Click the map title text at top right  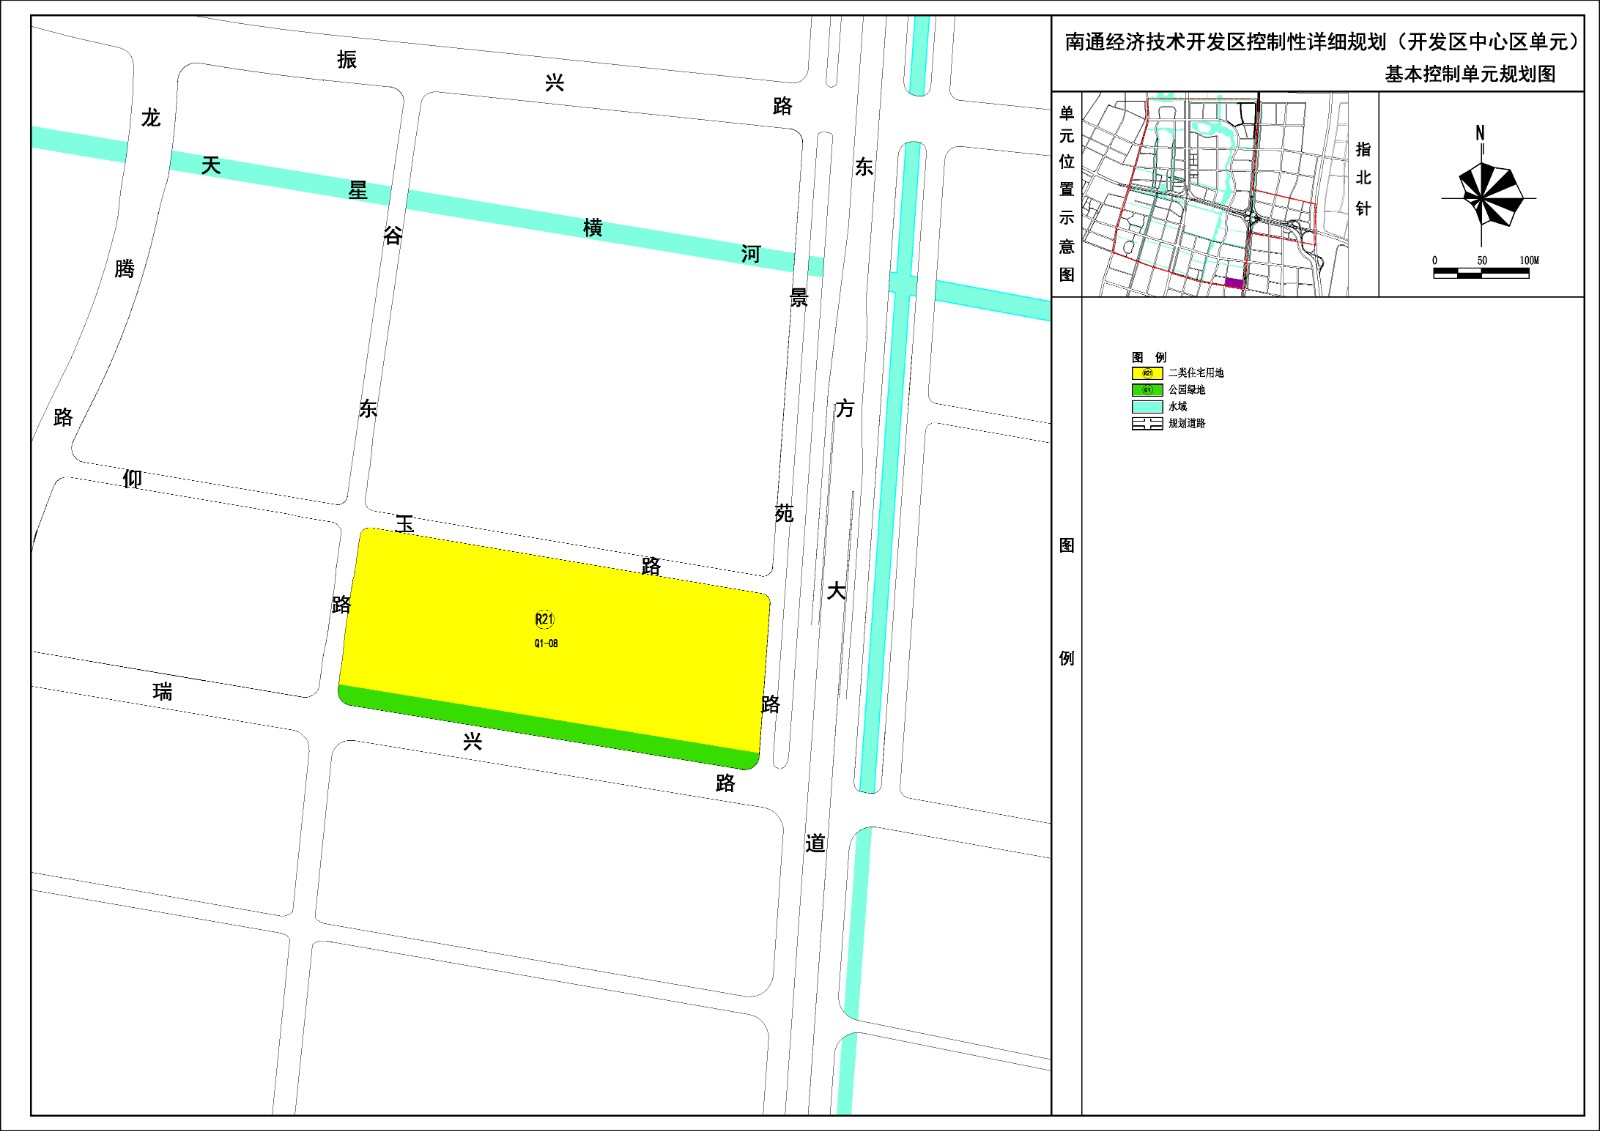point(1322,42)
